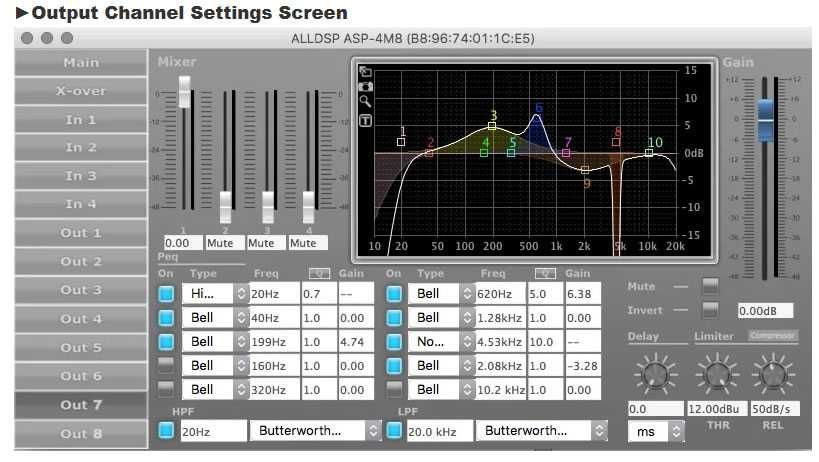819x462 pixels.
Task: Toggle the Invert polarity button
Action: click(x=710, y=310)
